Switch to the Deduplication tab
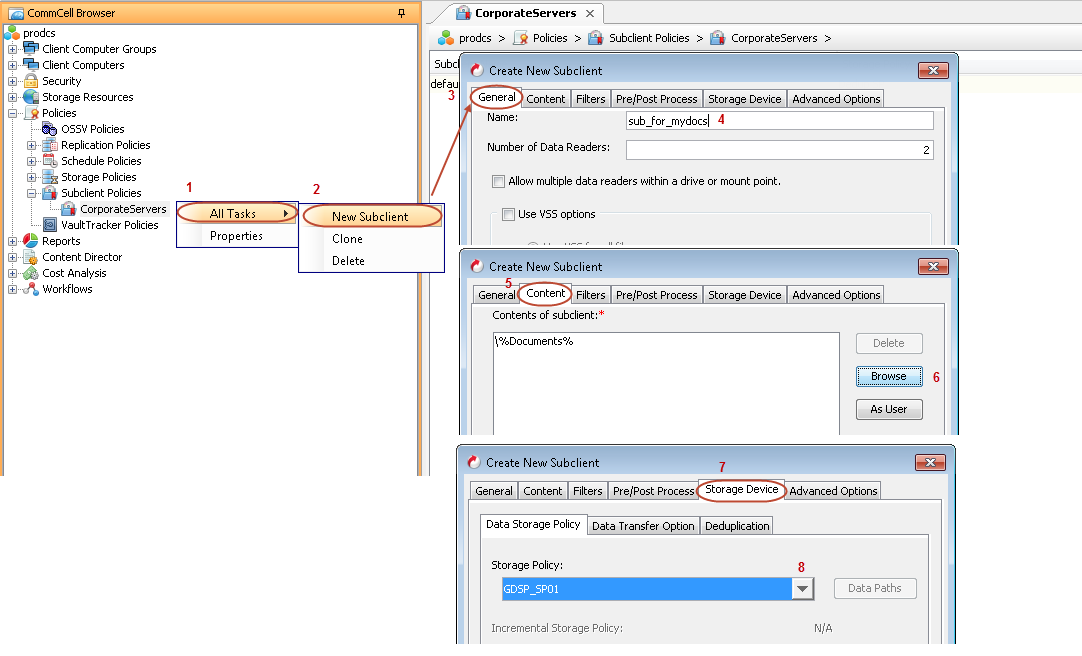The width and height of the screenshot is (1082, 656). [737, 526]
